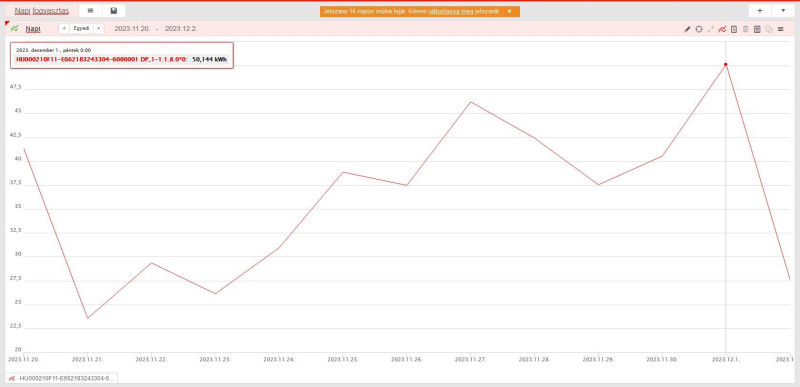Click the 2023.11.21. axis label
The width and height of the screenshot is (800, 387).
pos(87,359)
